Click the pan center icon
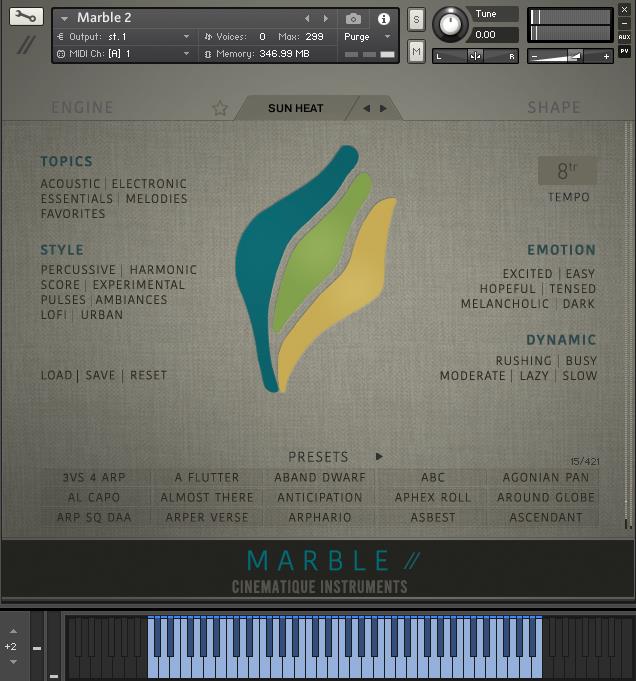 475,56
